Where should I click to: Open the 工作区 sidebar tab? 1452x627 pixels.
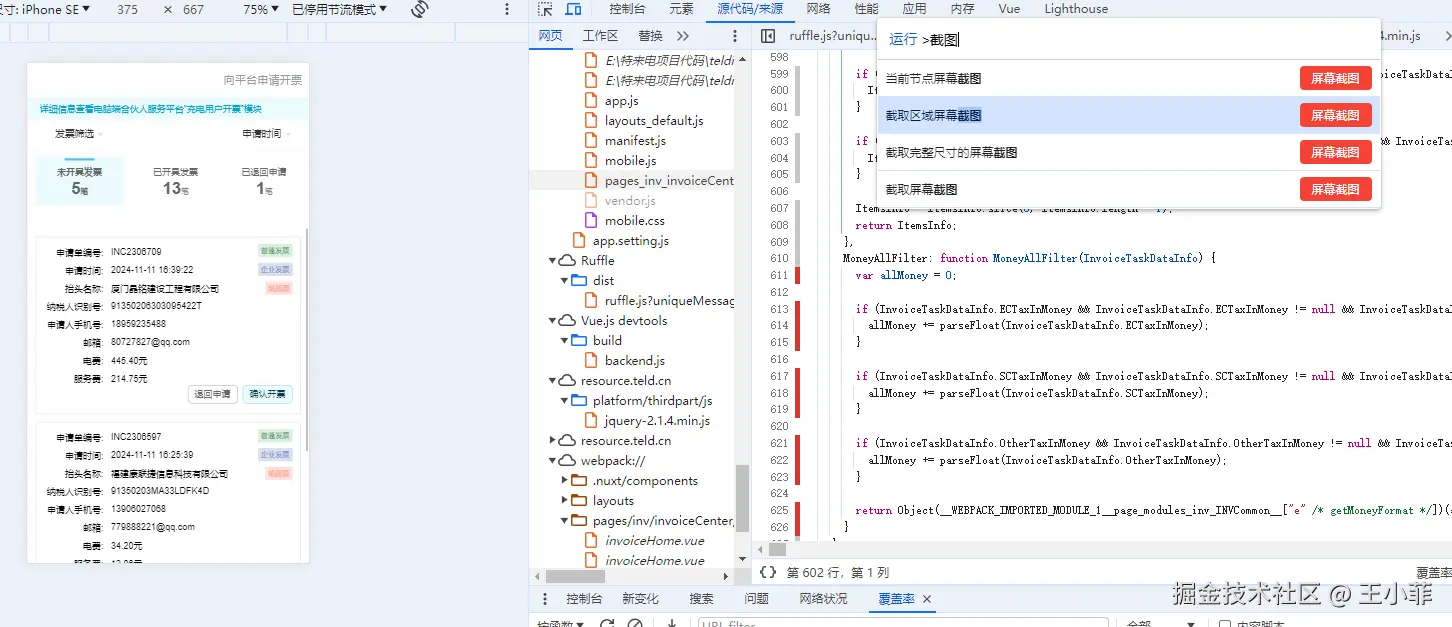point(600,36)
